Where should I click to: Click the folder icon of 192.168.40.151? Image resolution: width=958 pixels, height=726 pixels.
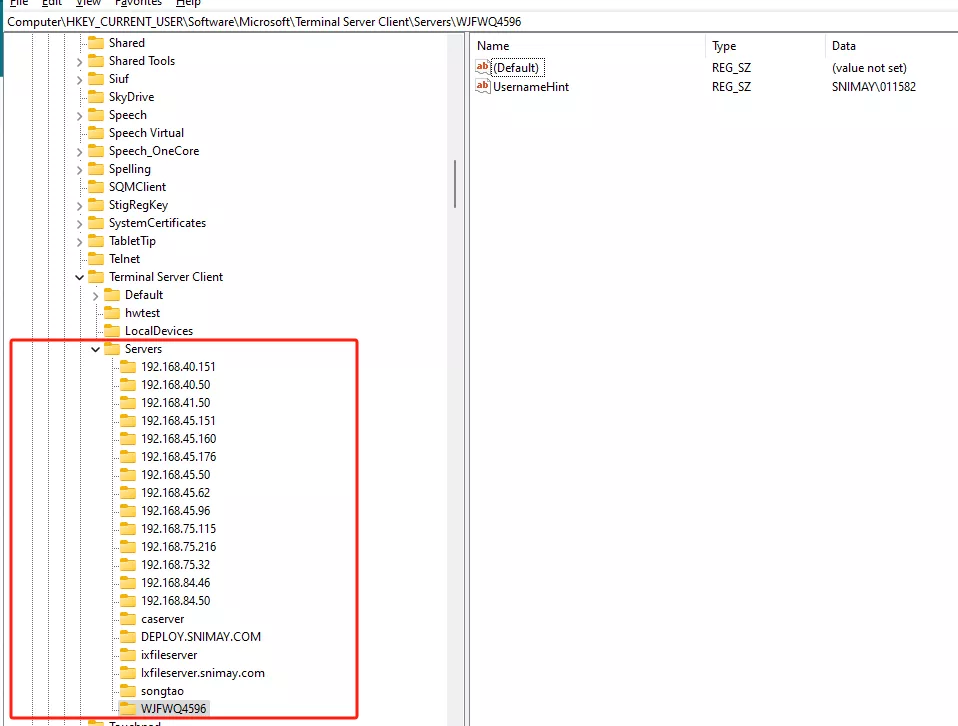click(x=128, y=367)
